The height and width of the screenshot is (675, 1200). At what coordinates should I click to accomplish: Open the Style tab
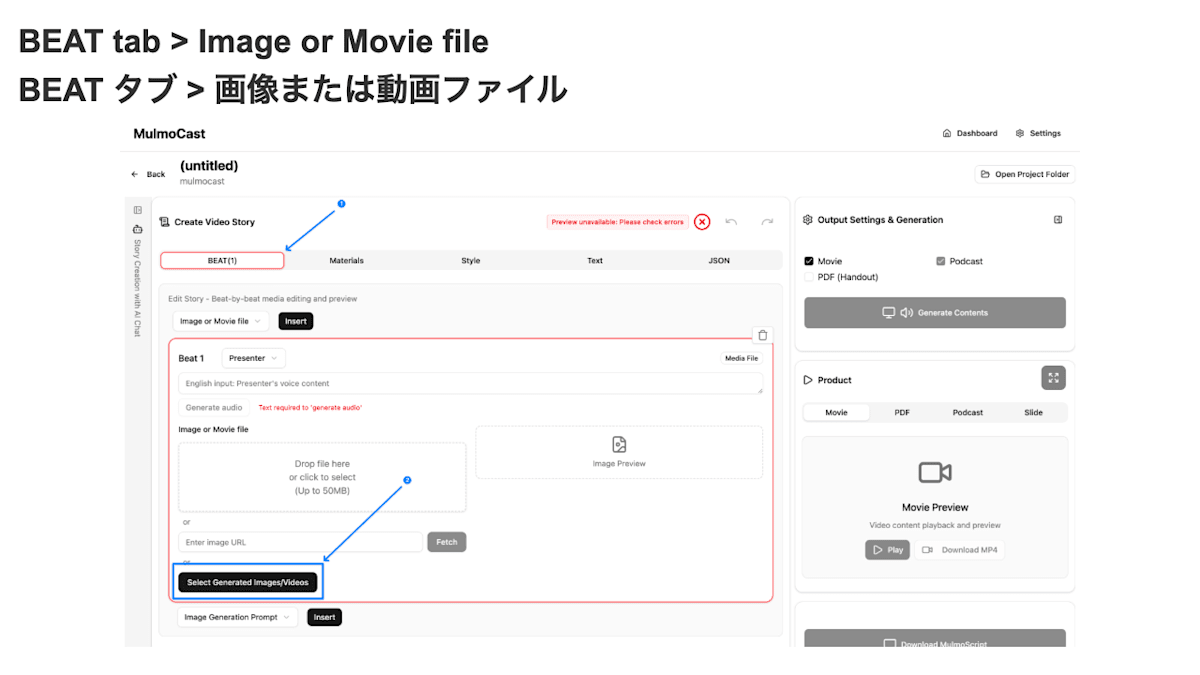(471, 261)
